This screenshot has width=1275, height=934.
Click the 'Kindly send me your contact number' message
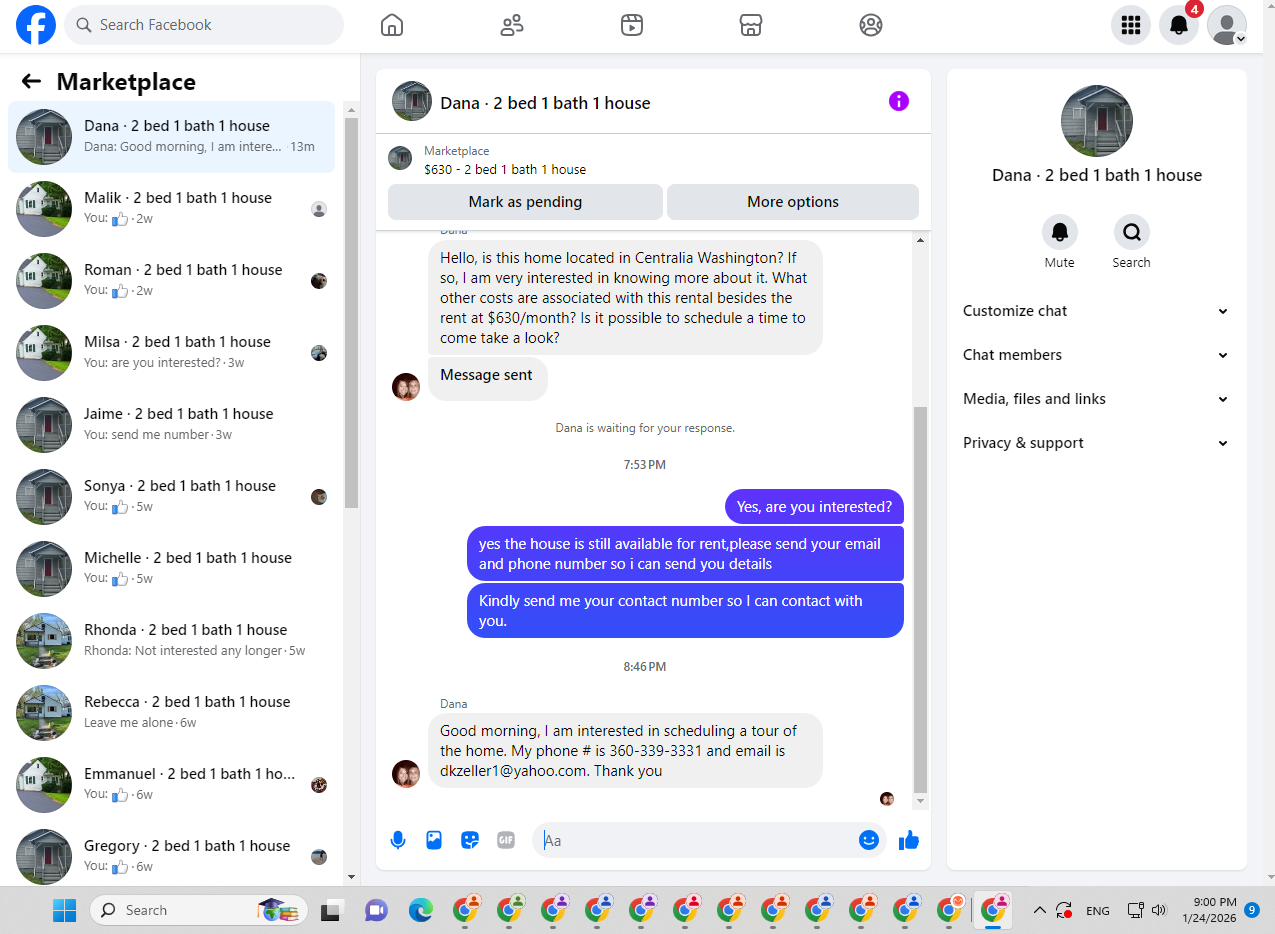685,610
